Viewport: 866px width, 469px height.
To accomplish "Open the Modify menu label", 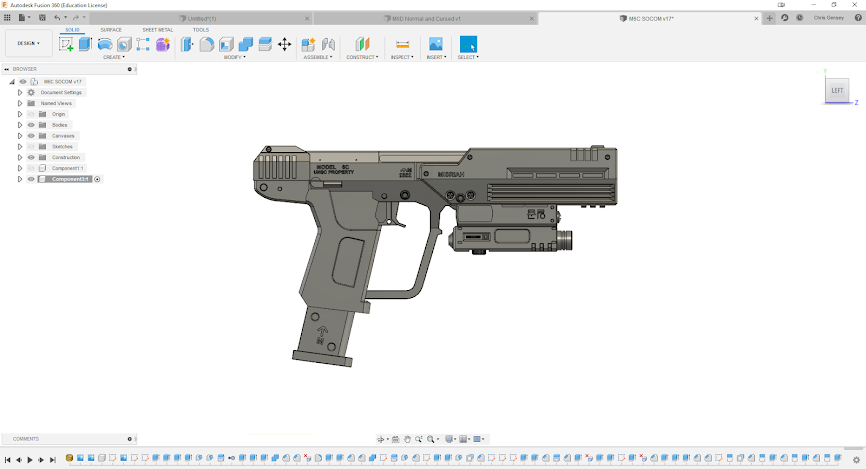I will [x=234, y=57].
